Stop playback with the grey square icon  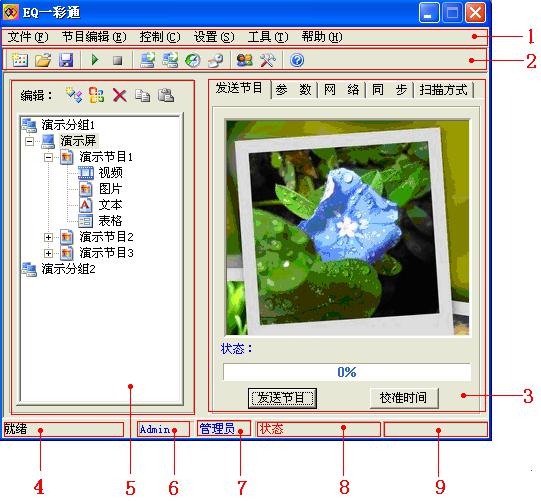tap(118, 60)
